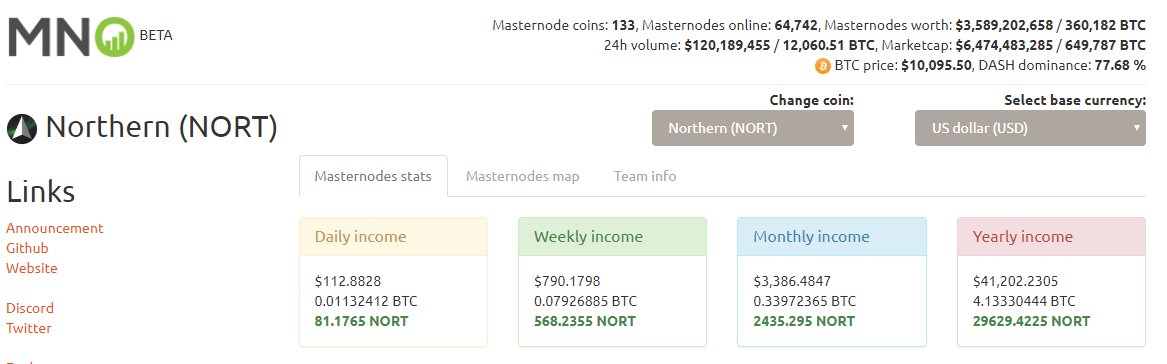Click the DASH dominance 77.68 % value

1120,66
